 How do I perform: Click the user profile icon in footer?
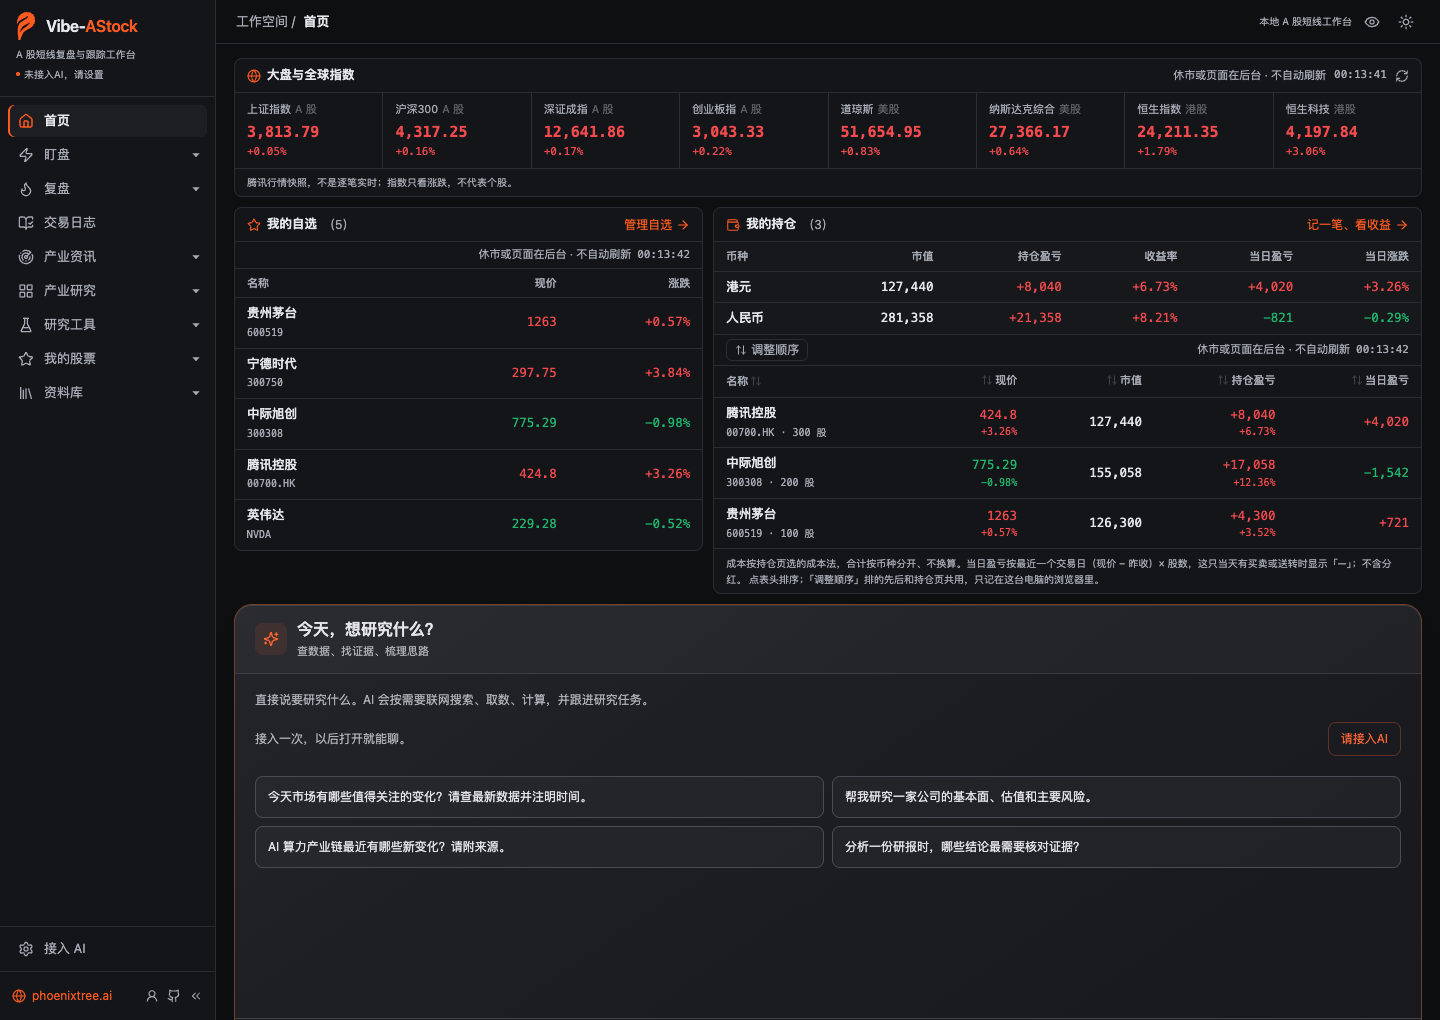pos(152,996)
